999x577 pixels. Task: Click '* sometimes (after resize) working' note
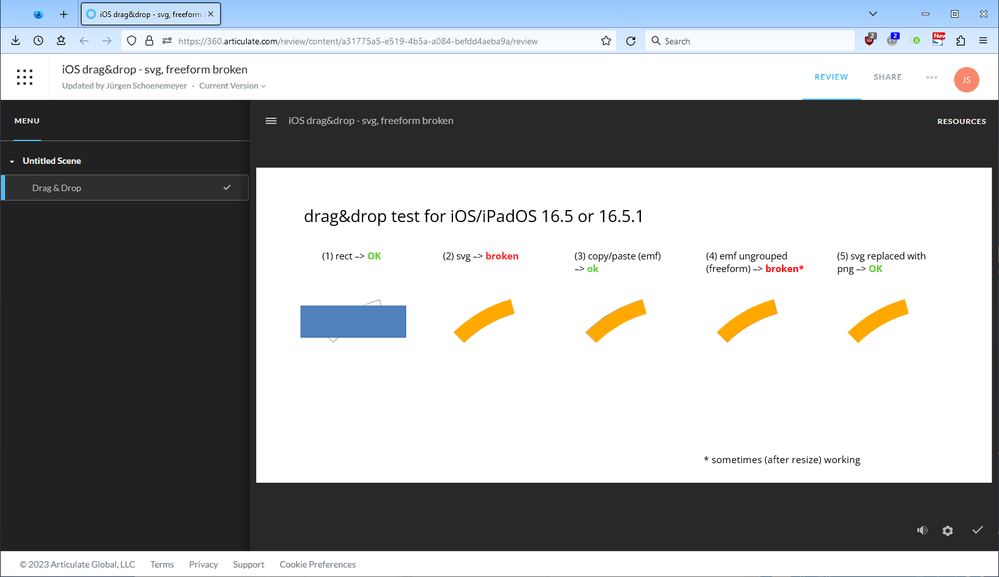coord(782,460)
